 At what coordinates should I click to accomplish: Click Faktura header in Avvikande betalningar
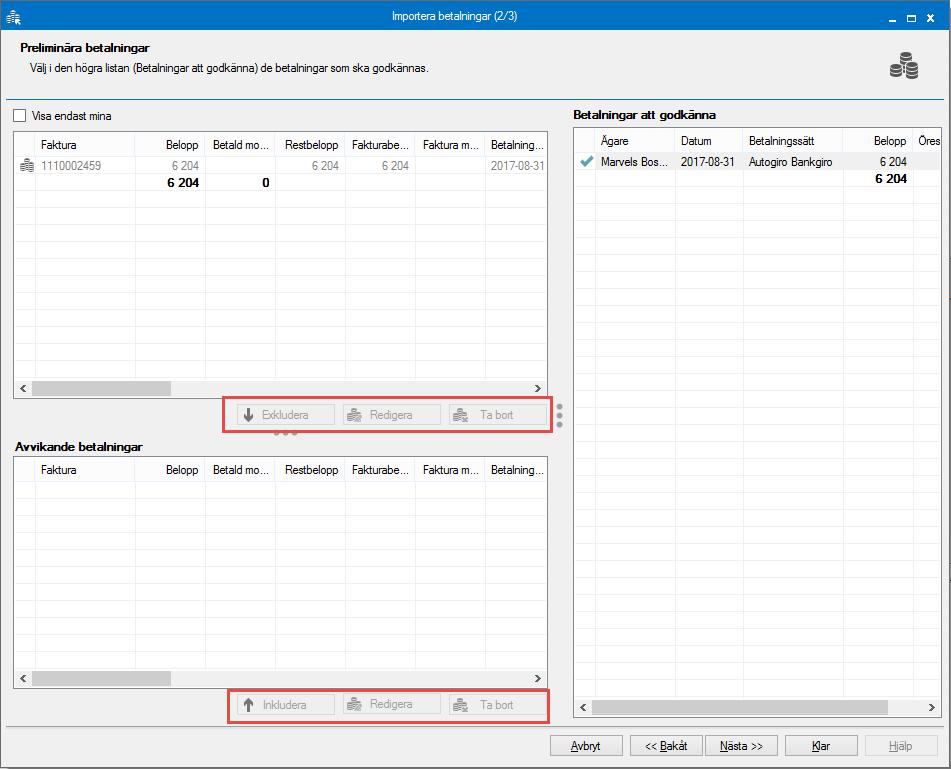(85, 470)
